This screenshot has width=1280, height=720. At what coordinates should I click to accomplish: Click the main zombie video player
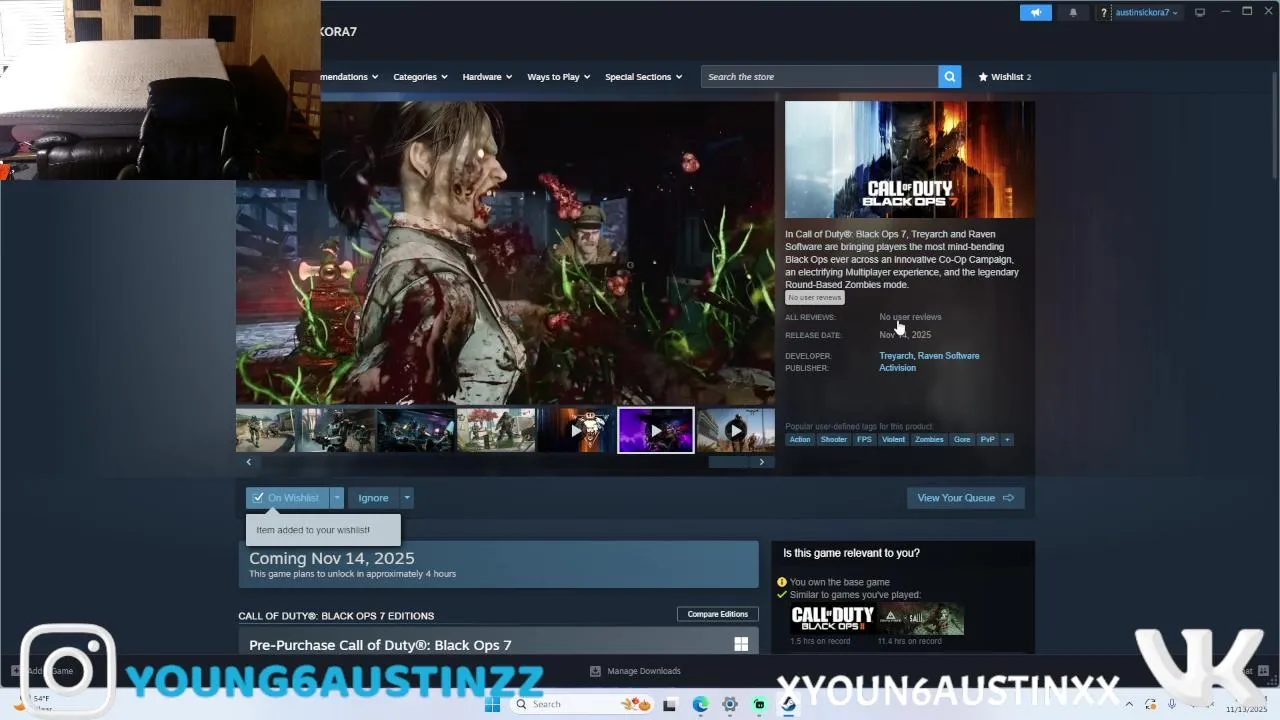point(505,253)
